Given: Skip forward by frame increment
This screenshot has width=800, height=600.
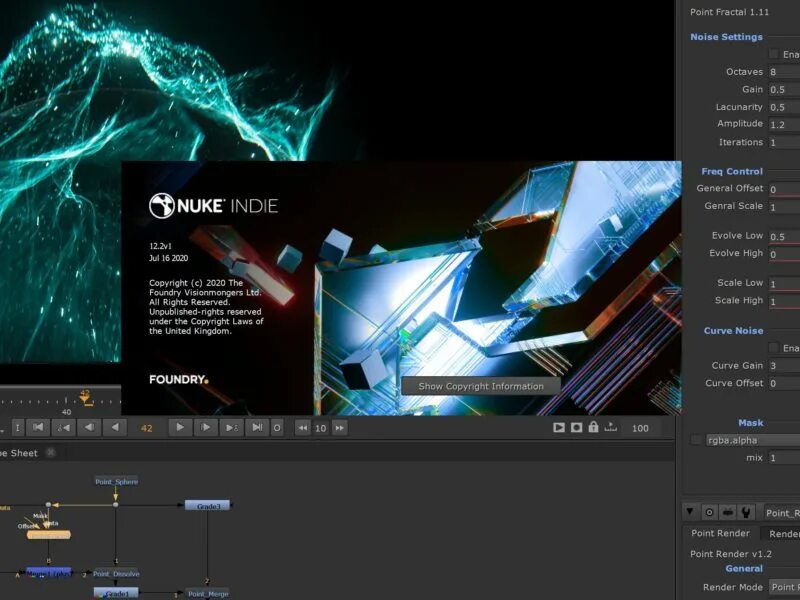Looking at the screenshot, I should 339,428.
